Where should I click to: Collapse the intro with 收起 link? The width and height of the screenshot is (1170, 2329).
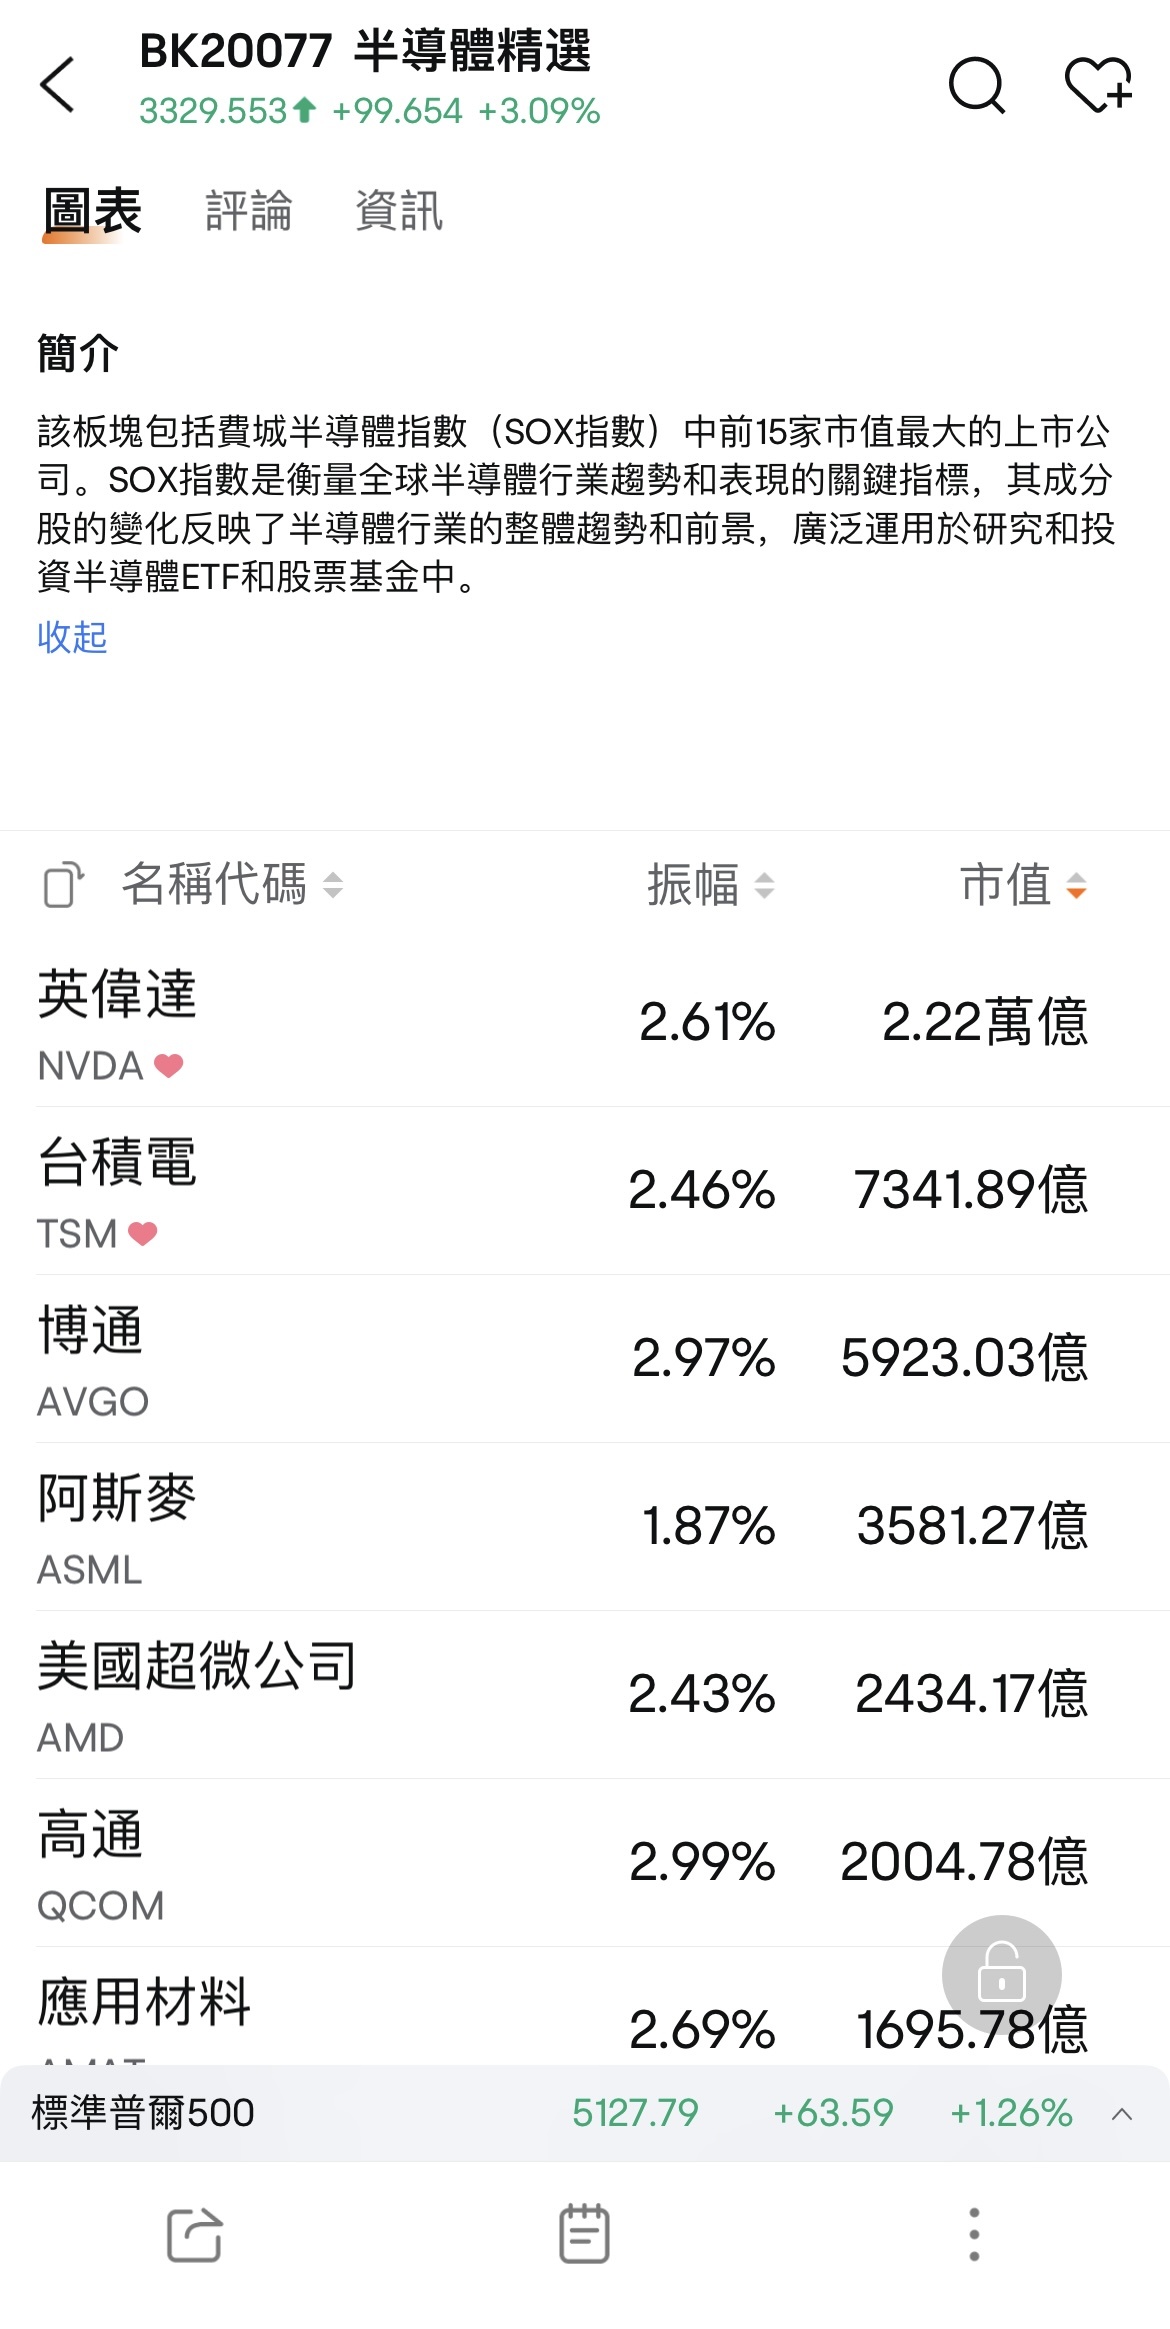[72, 637]
